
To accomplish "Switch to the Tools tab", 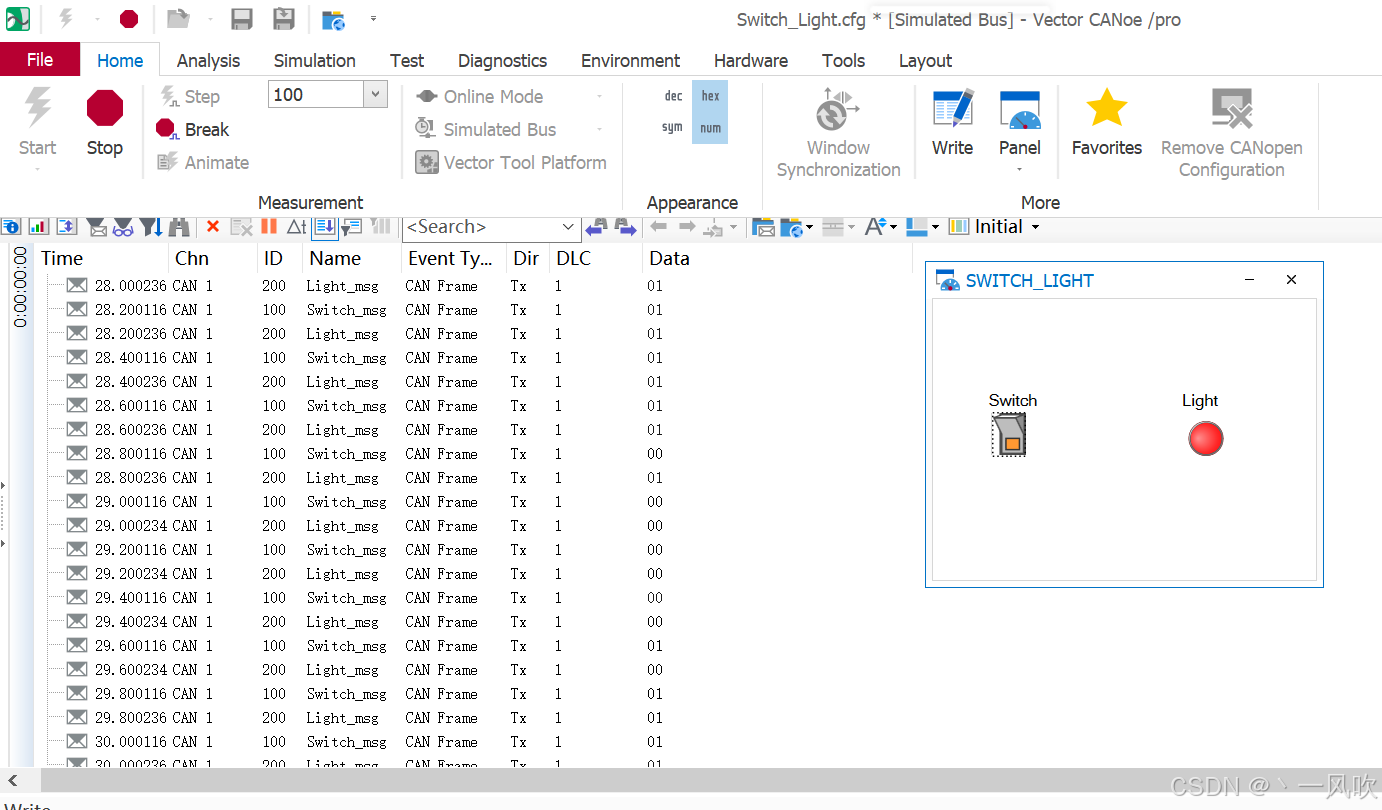I will [843, 60].
